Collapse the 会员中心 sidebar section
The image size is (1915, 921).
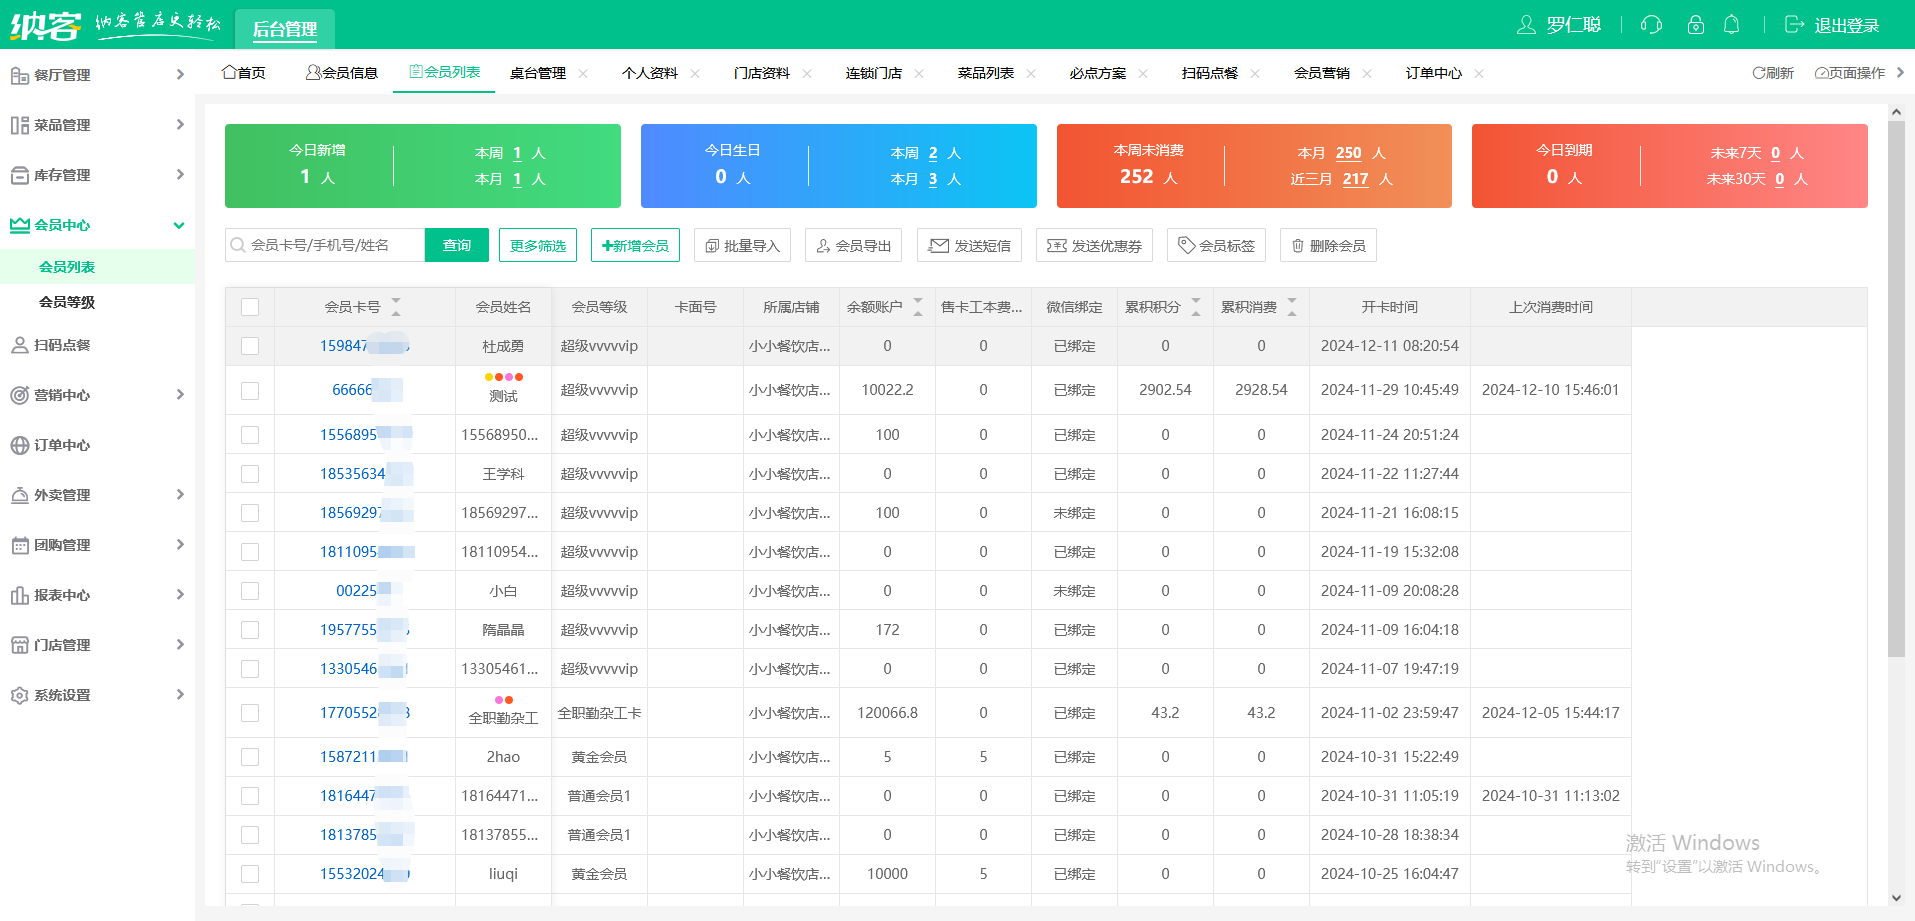click(x=179, y=225)
